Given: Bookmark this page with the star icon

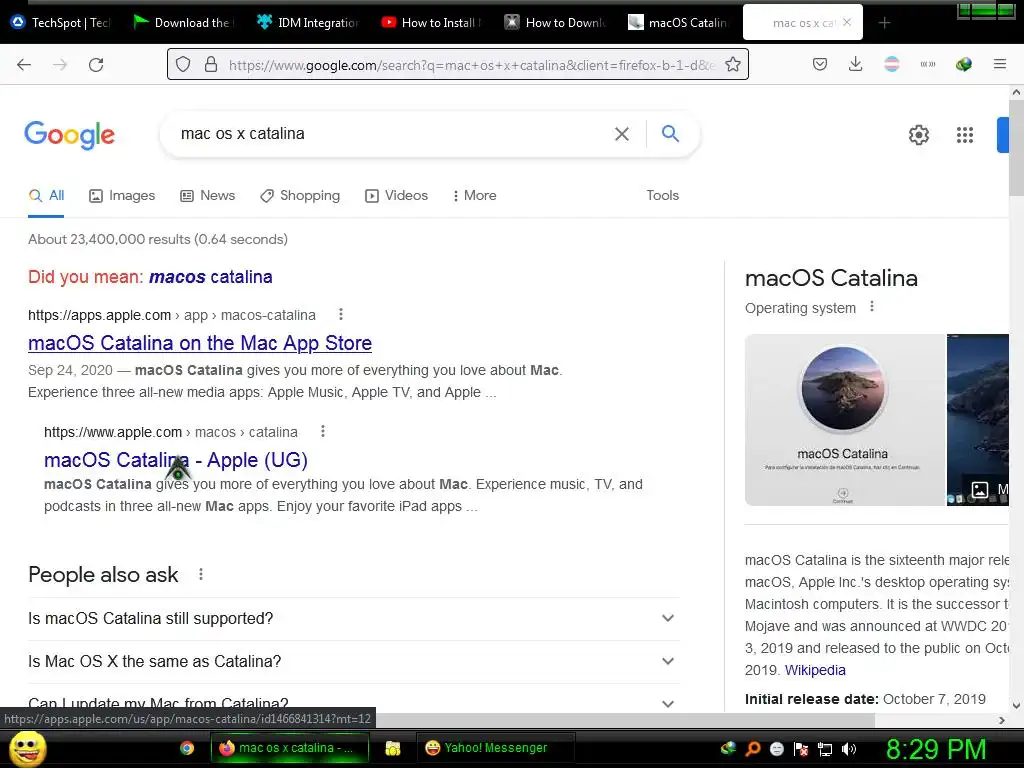Looking at the screenshot, I should (x=733, y=64).
